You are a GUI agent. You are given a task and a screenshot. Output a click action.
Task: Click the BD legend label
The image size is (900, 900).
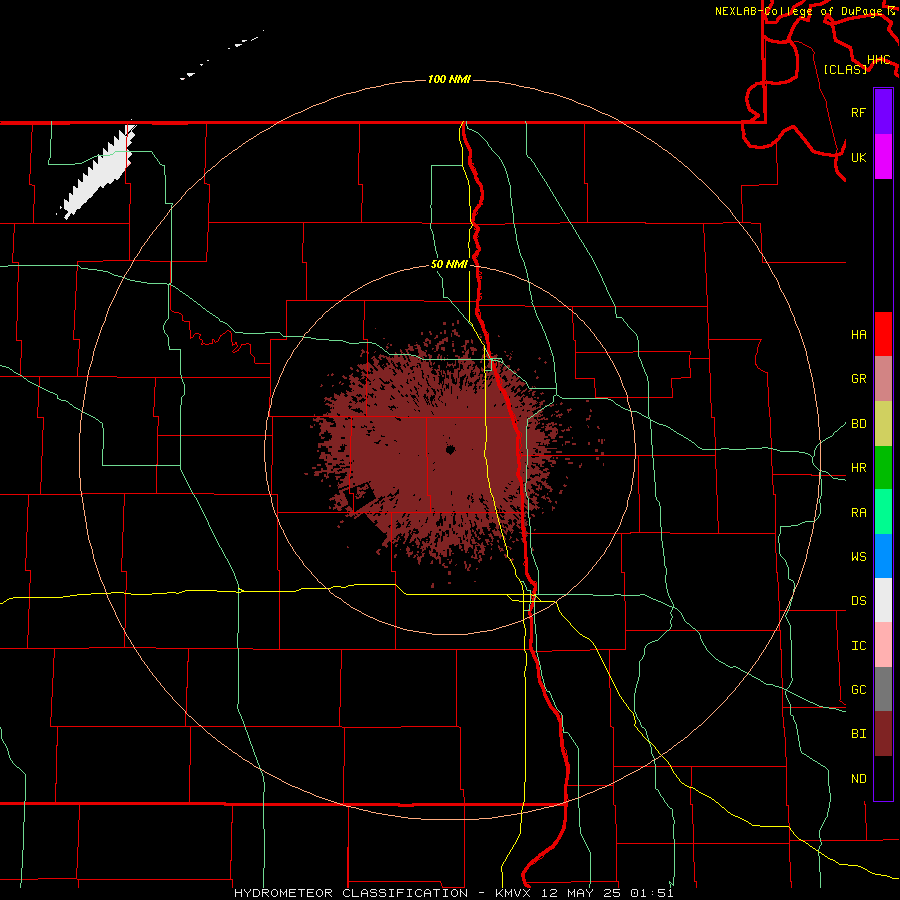click(858, 424)
